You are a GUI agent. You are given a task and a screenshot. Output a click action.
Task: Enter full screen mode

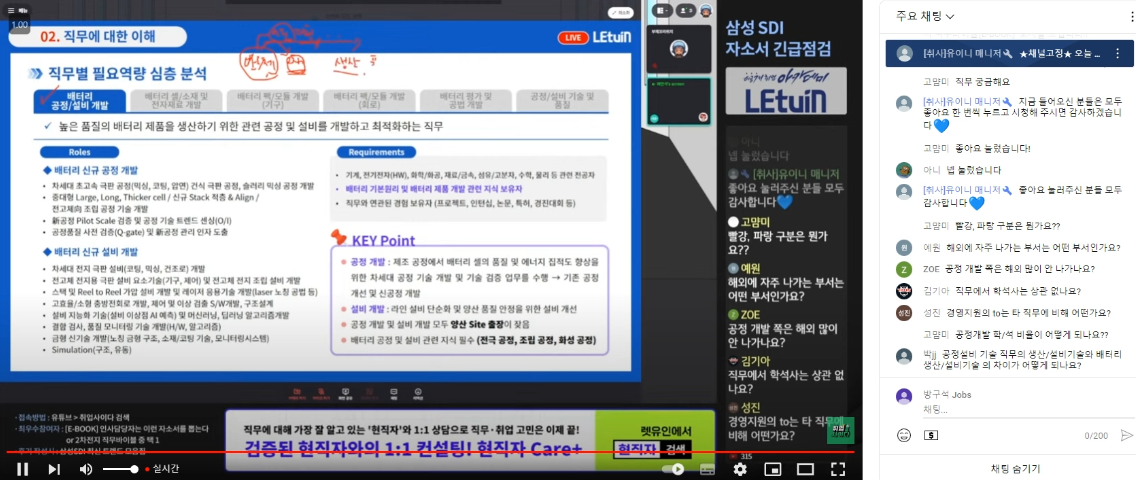click(839, 469)
